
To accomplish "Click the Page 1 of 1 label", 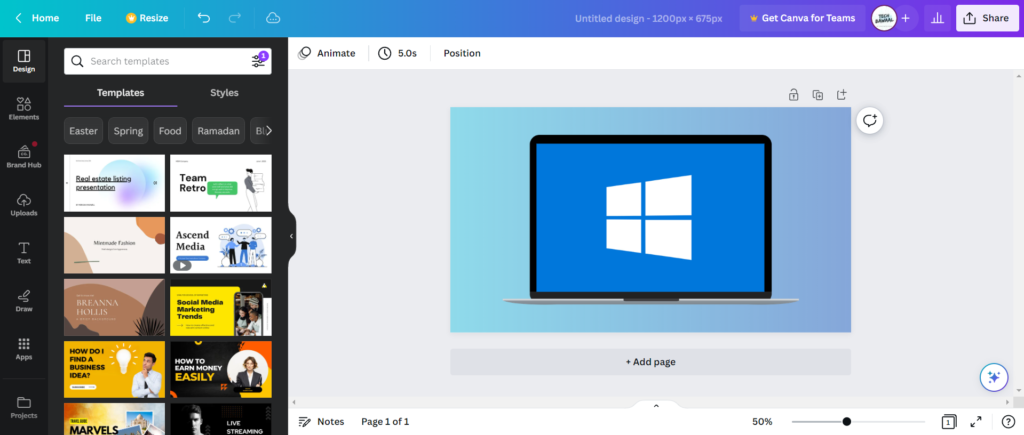I will (x=385, y=422).
